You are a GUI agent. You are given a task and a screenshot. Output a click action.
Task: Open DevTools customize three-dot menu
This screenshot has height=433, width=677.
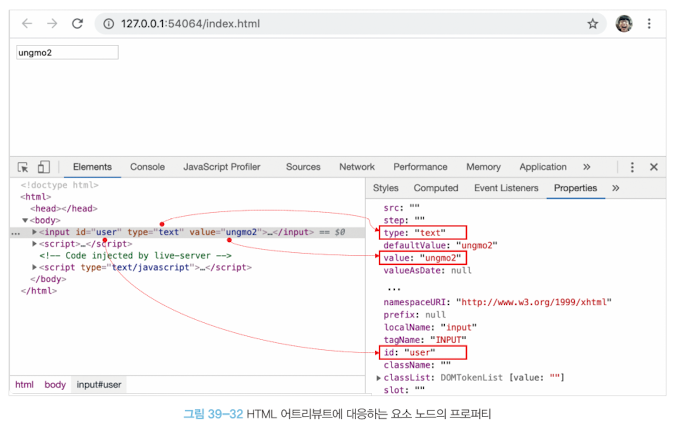tap(632, 167)
